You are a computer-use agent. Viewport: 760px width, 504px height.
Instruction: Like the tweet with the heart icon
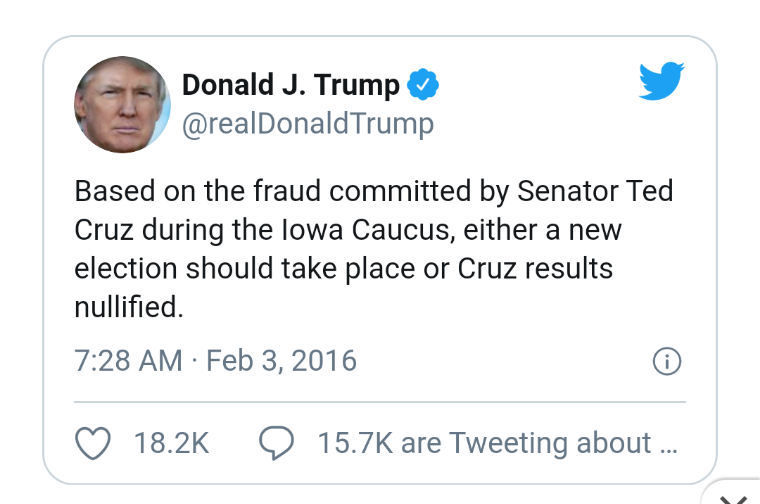pos(93,443)
